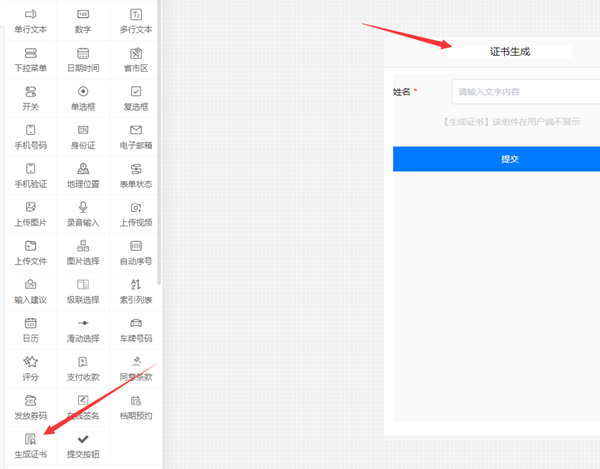Add the 身份证 ID card component
Image resolution: width=600 pixels, height=469 pixels.
coord(83,137)
